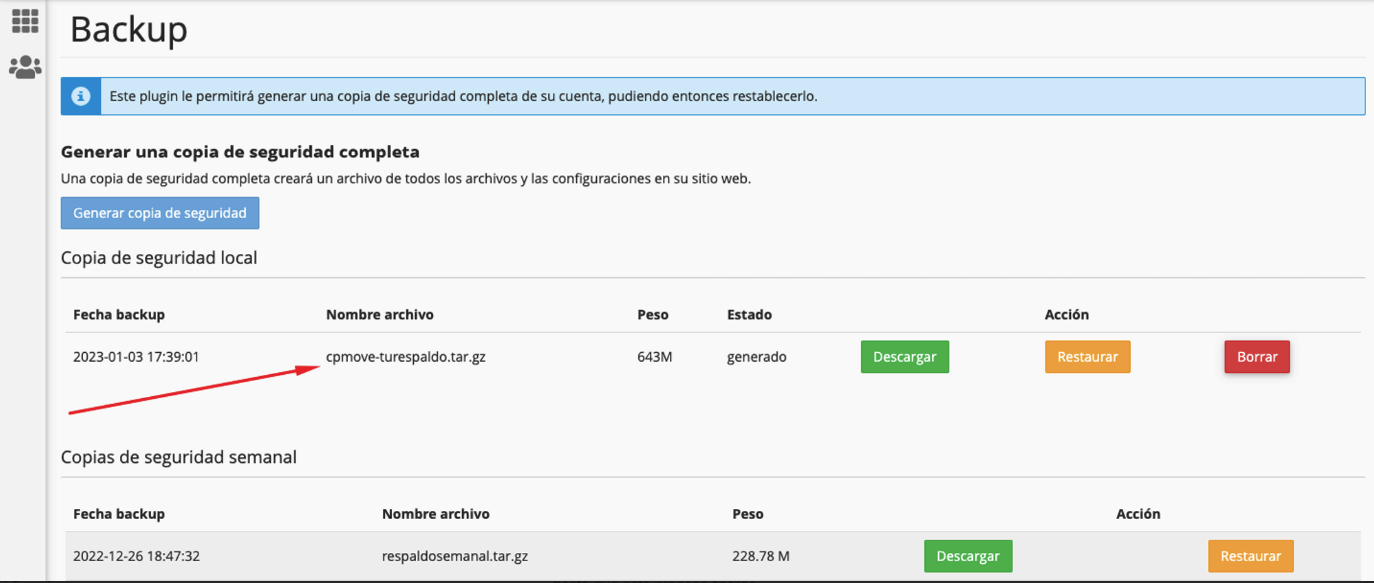Select the file name respaldosemanal.tar.gz
This screenshot has width=1374, height=583.
pos(457,556)
